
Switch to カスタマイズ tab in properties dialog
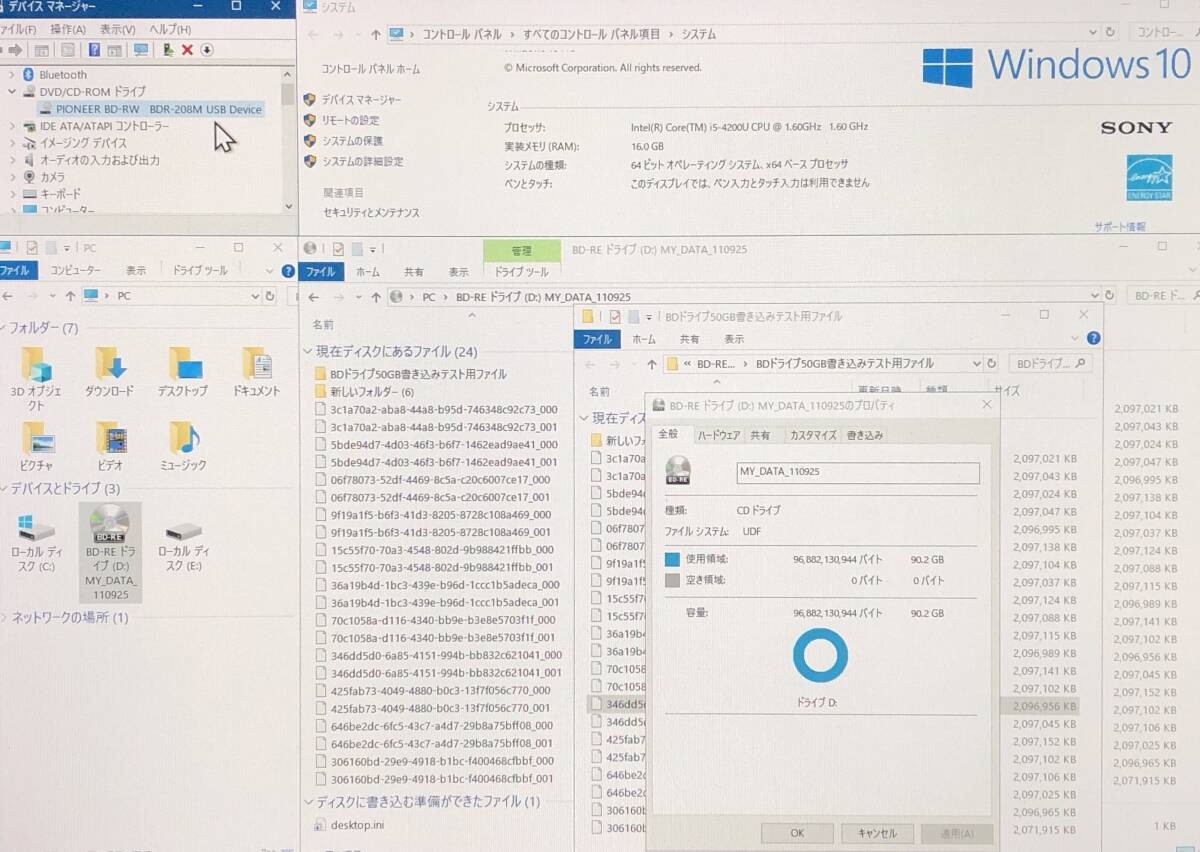tap(813, 436)
